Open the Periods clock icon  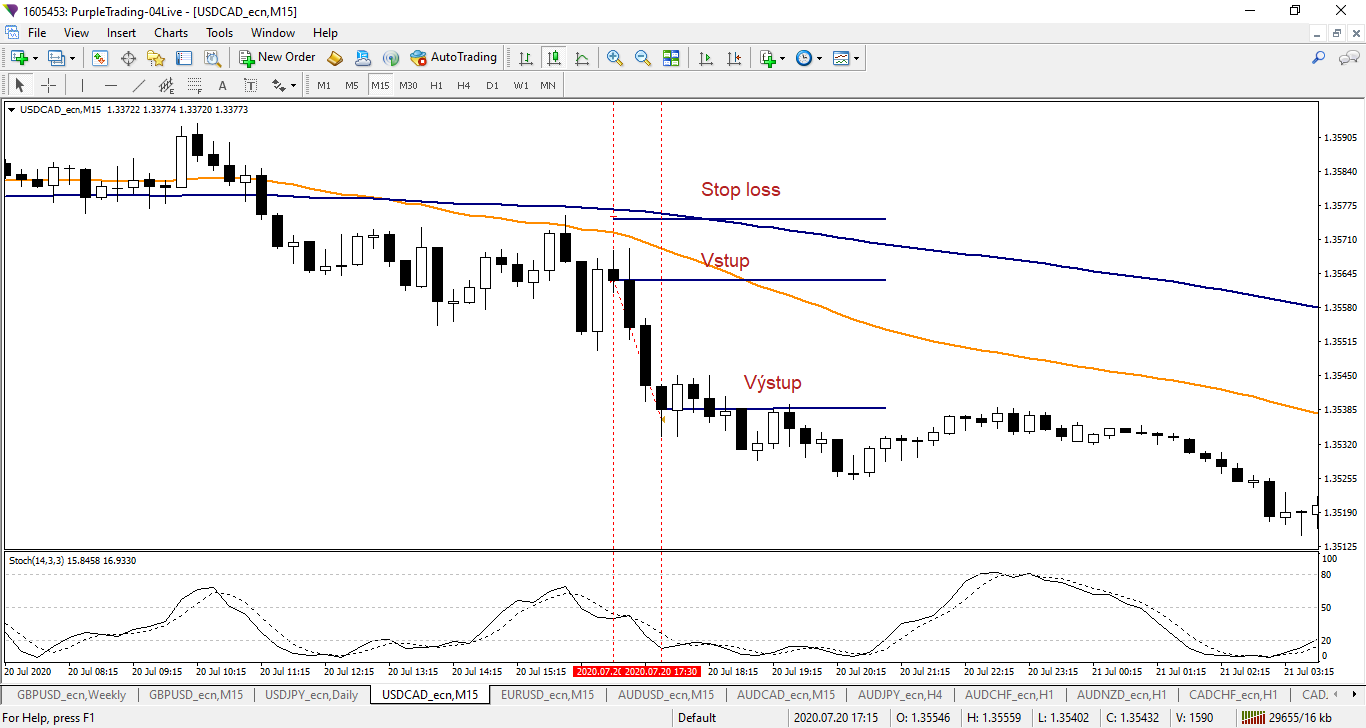[804, 58]
